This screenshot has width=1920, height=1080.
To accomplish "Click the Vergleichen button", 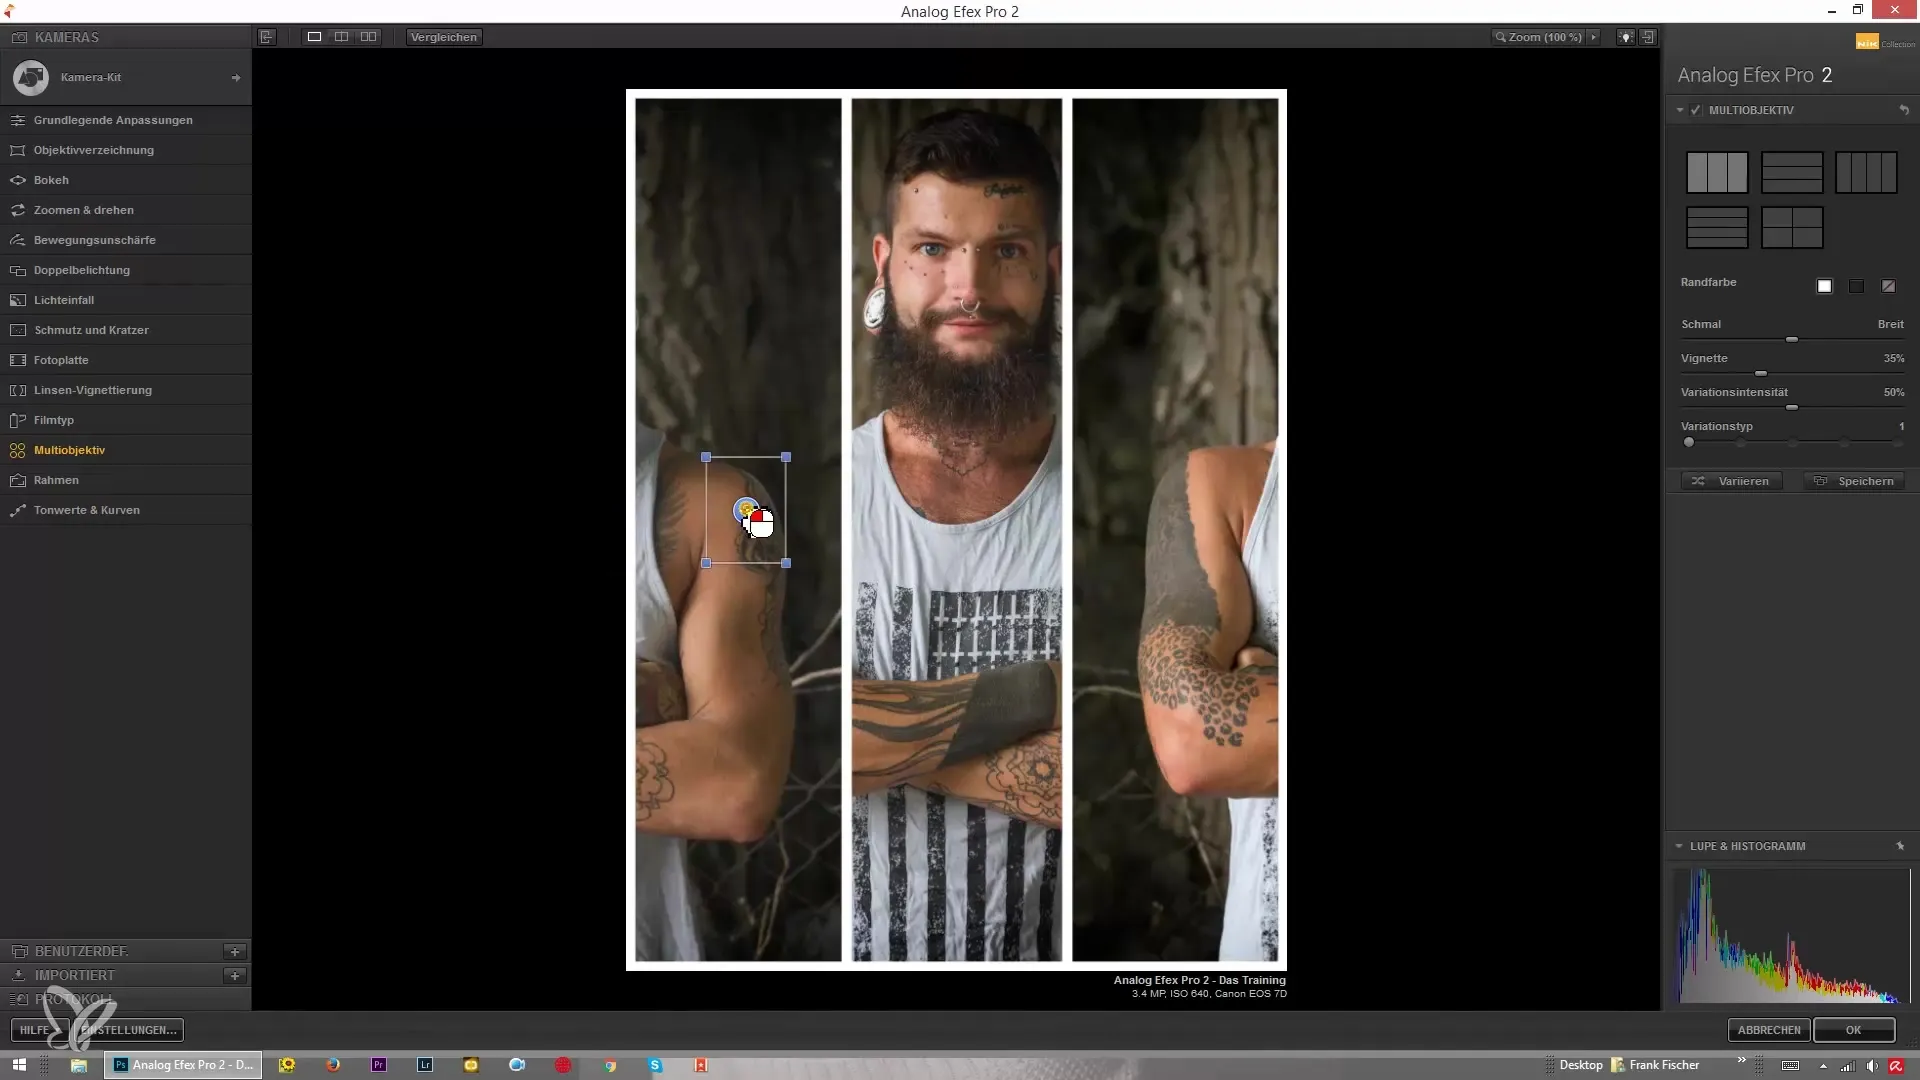I will click(x=444, y=37).
